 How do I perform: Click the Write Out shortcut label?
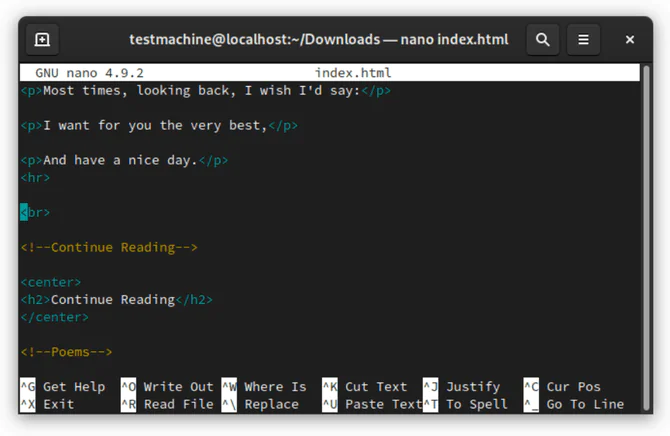tap(178, 387)
